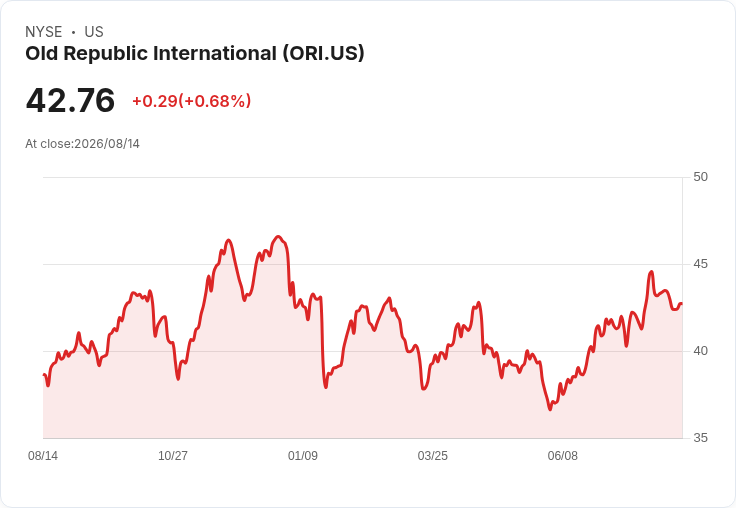Viewport: 736px width, 508px height.
Task: Click the 50 y-axis price label
Action: point(700,177)
